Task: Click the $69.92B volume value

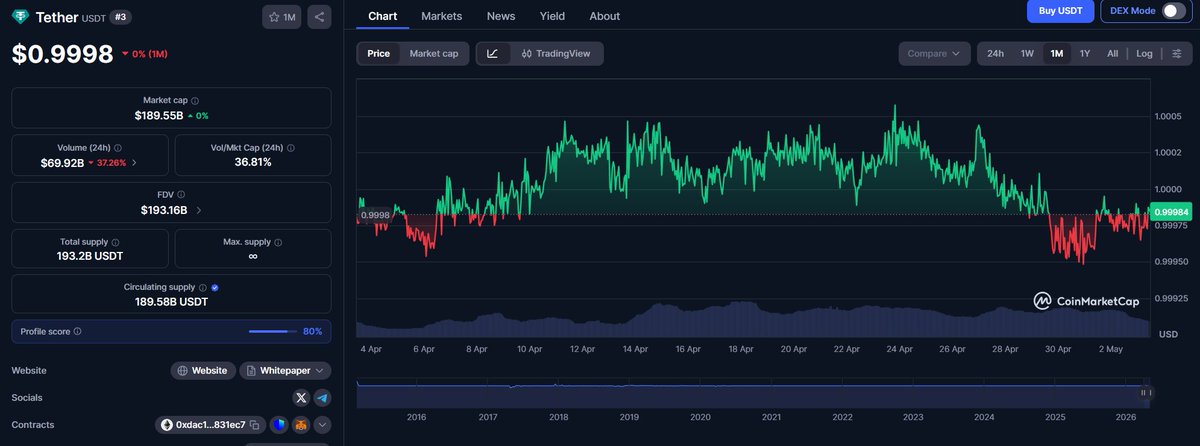Action: [62, 162]
